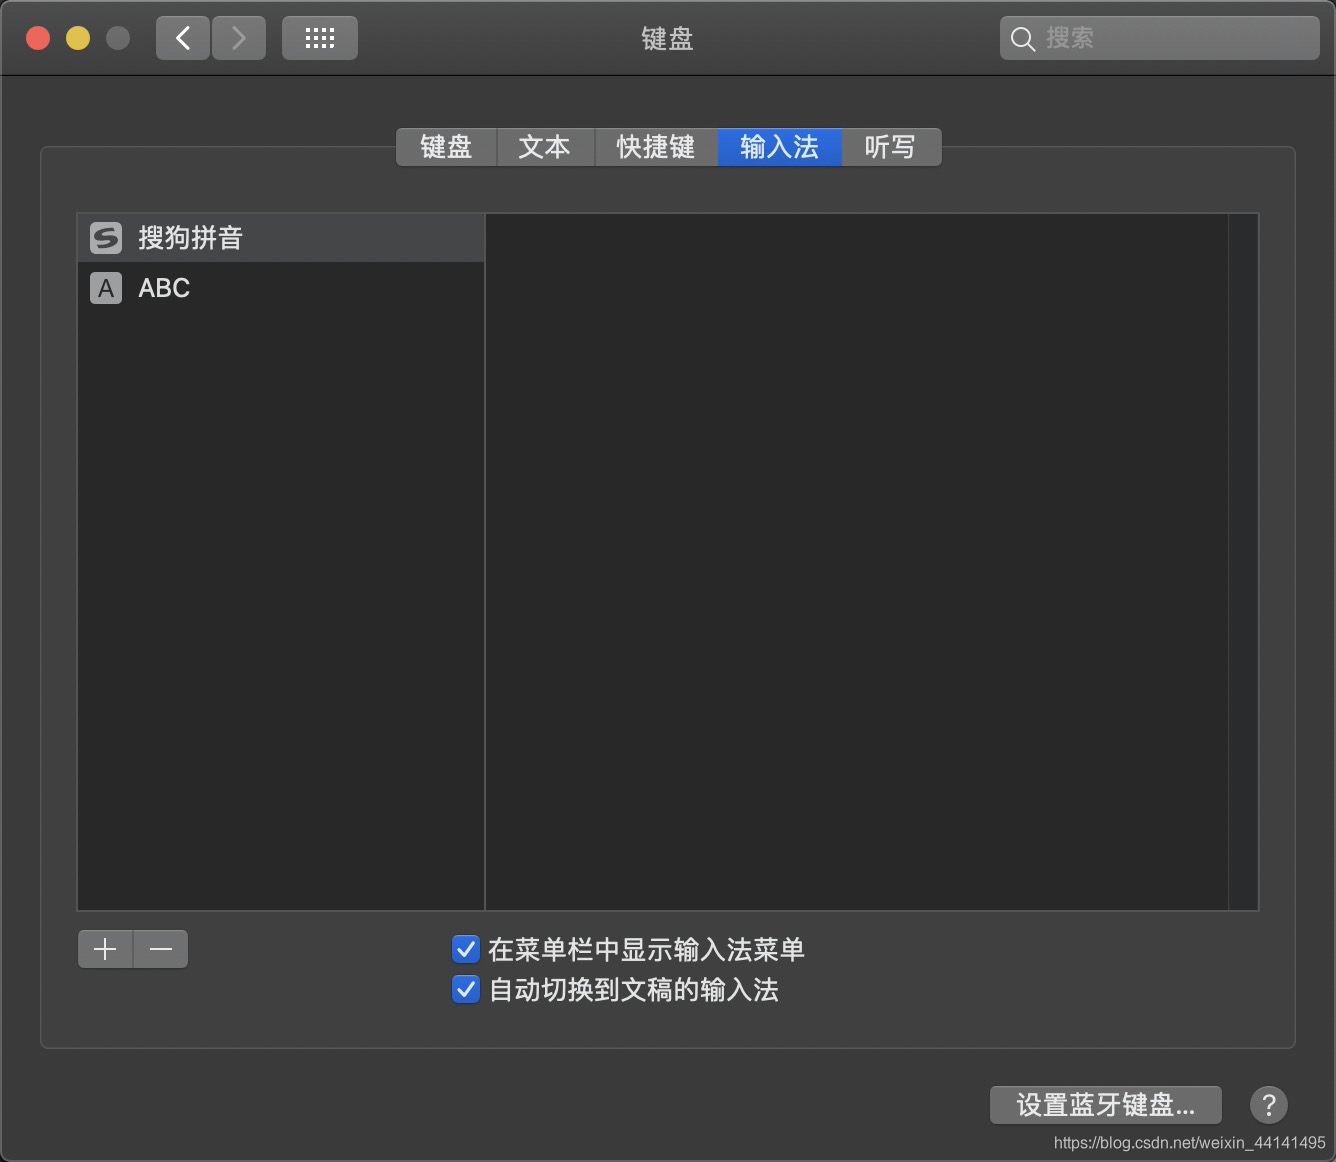Go forward with the right chevron button

[239, 38]
